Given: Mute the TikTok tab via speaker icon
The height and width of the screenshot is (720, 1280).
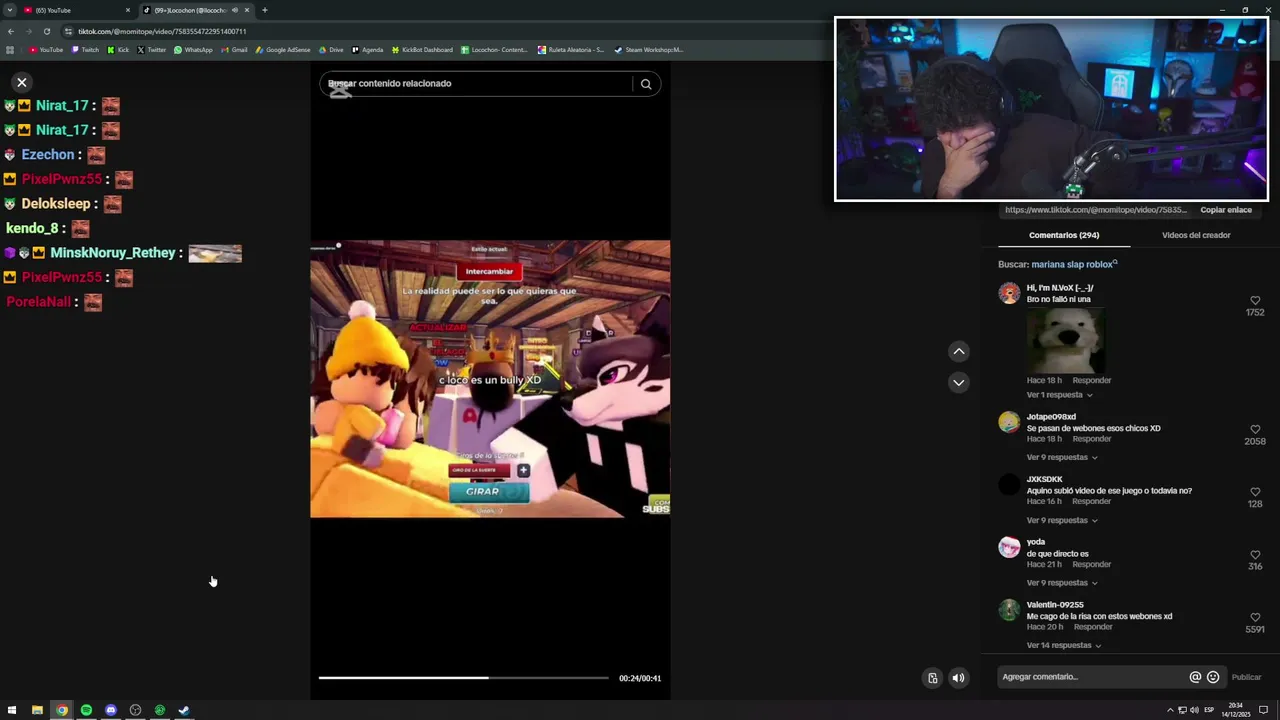Looking at the screenshot, I should 235,10.
